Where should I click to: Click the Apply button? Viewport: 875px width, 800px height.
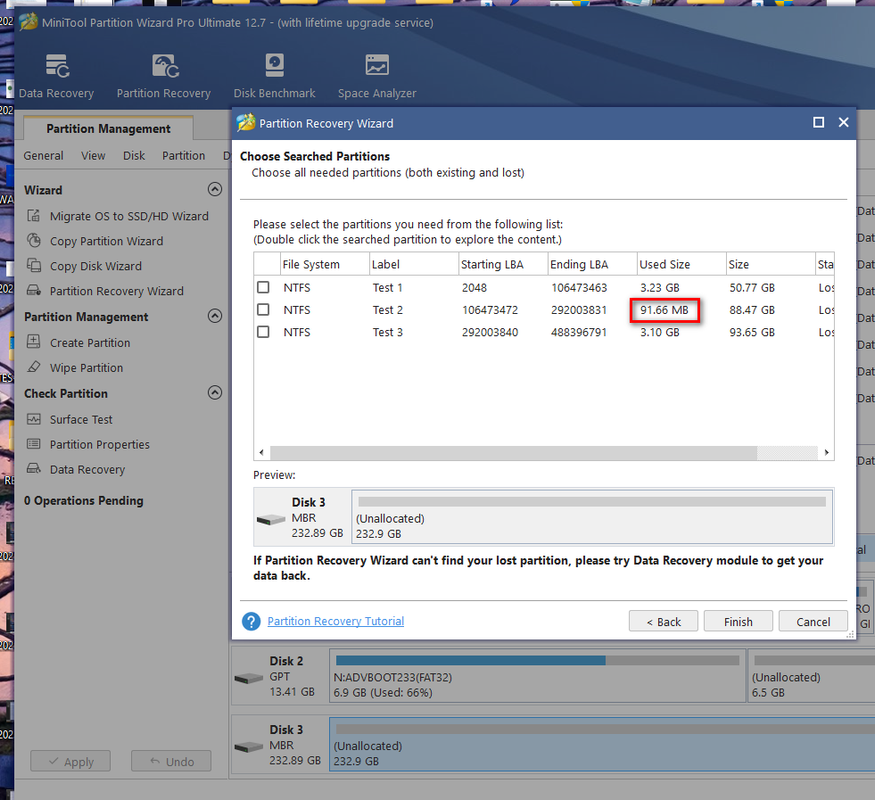pyautogui.click(x=70, y=761)
